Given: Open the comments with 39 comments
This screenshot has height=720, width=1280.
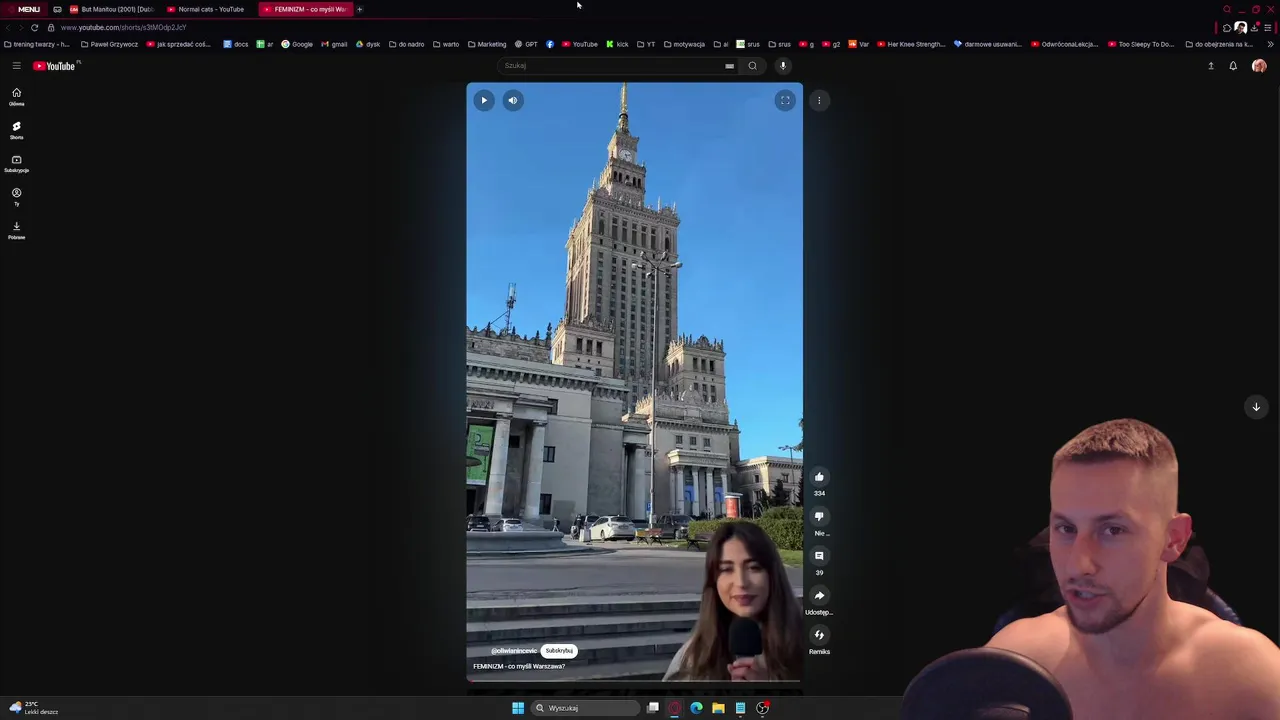Looking at the screenshot, I should pyautogui.click(x=819, y=556).
